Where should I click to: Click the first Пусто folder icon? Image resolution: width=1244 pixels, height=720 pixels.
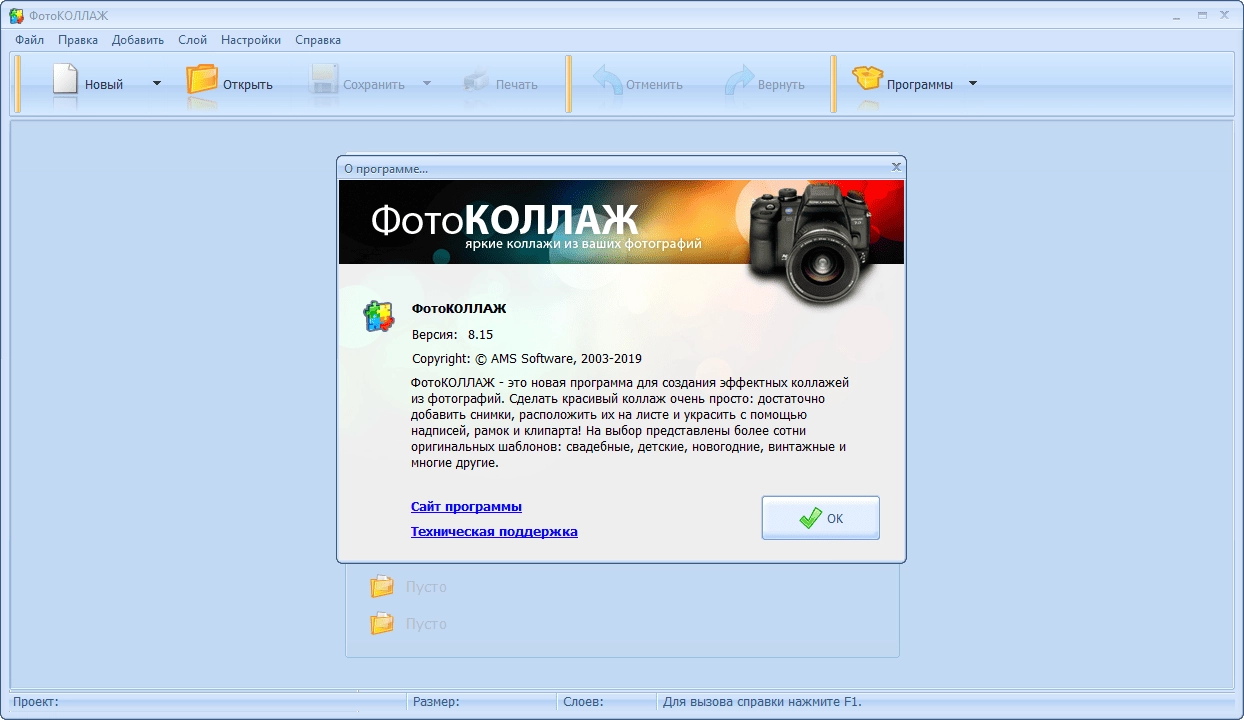(x=382, y=586)
